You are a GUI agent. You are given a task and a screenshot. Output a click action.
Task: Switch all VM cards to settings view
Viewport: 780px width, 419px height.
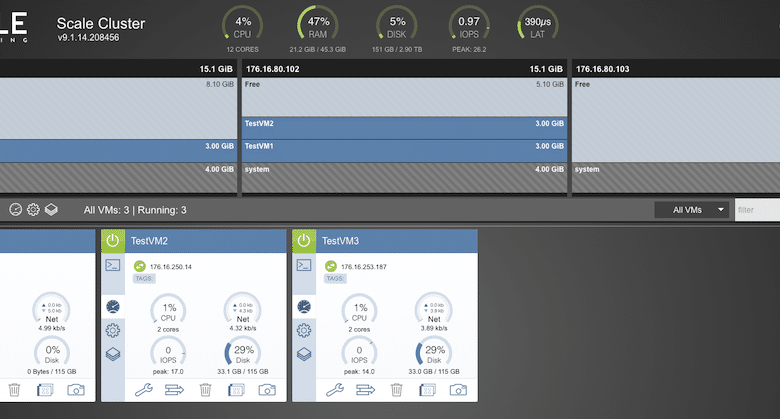[x=33, y=210]
